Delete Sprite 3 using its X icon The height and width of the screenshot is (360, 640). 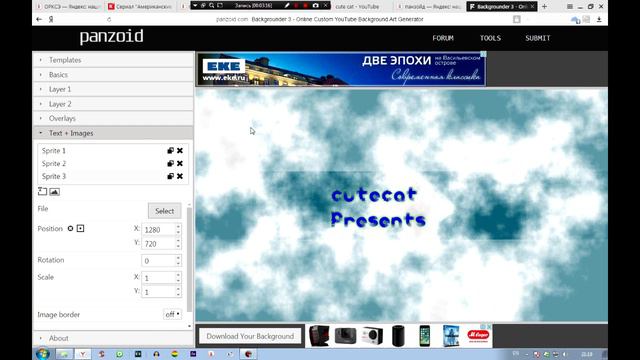coord(180,176)
